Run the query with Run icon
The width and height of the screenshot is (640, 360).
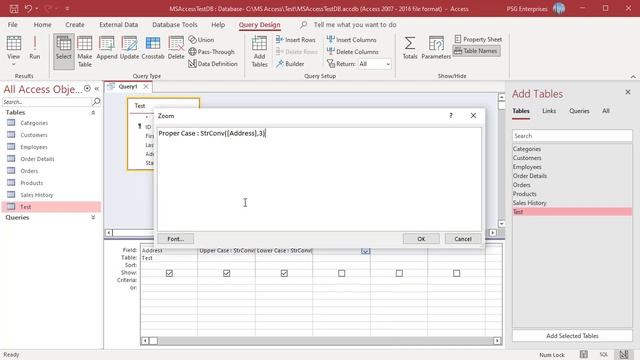click(x=35, y=47)
